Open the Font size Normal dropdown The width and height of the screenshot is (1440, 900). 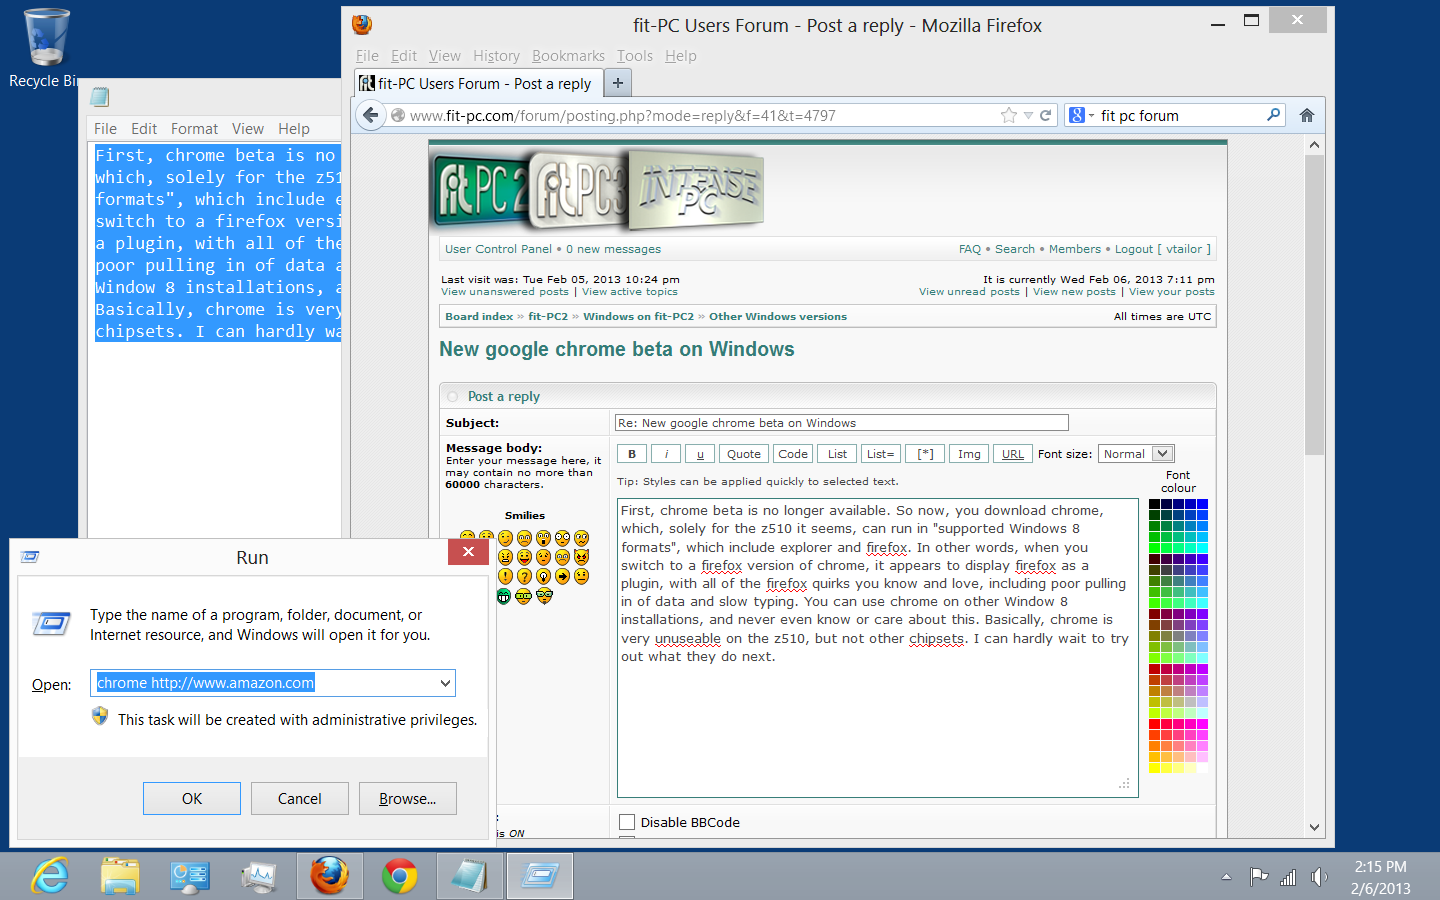pos(1136,454)
